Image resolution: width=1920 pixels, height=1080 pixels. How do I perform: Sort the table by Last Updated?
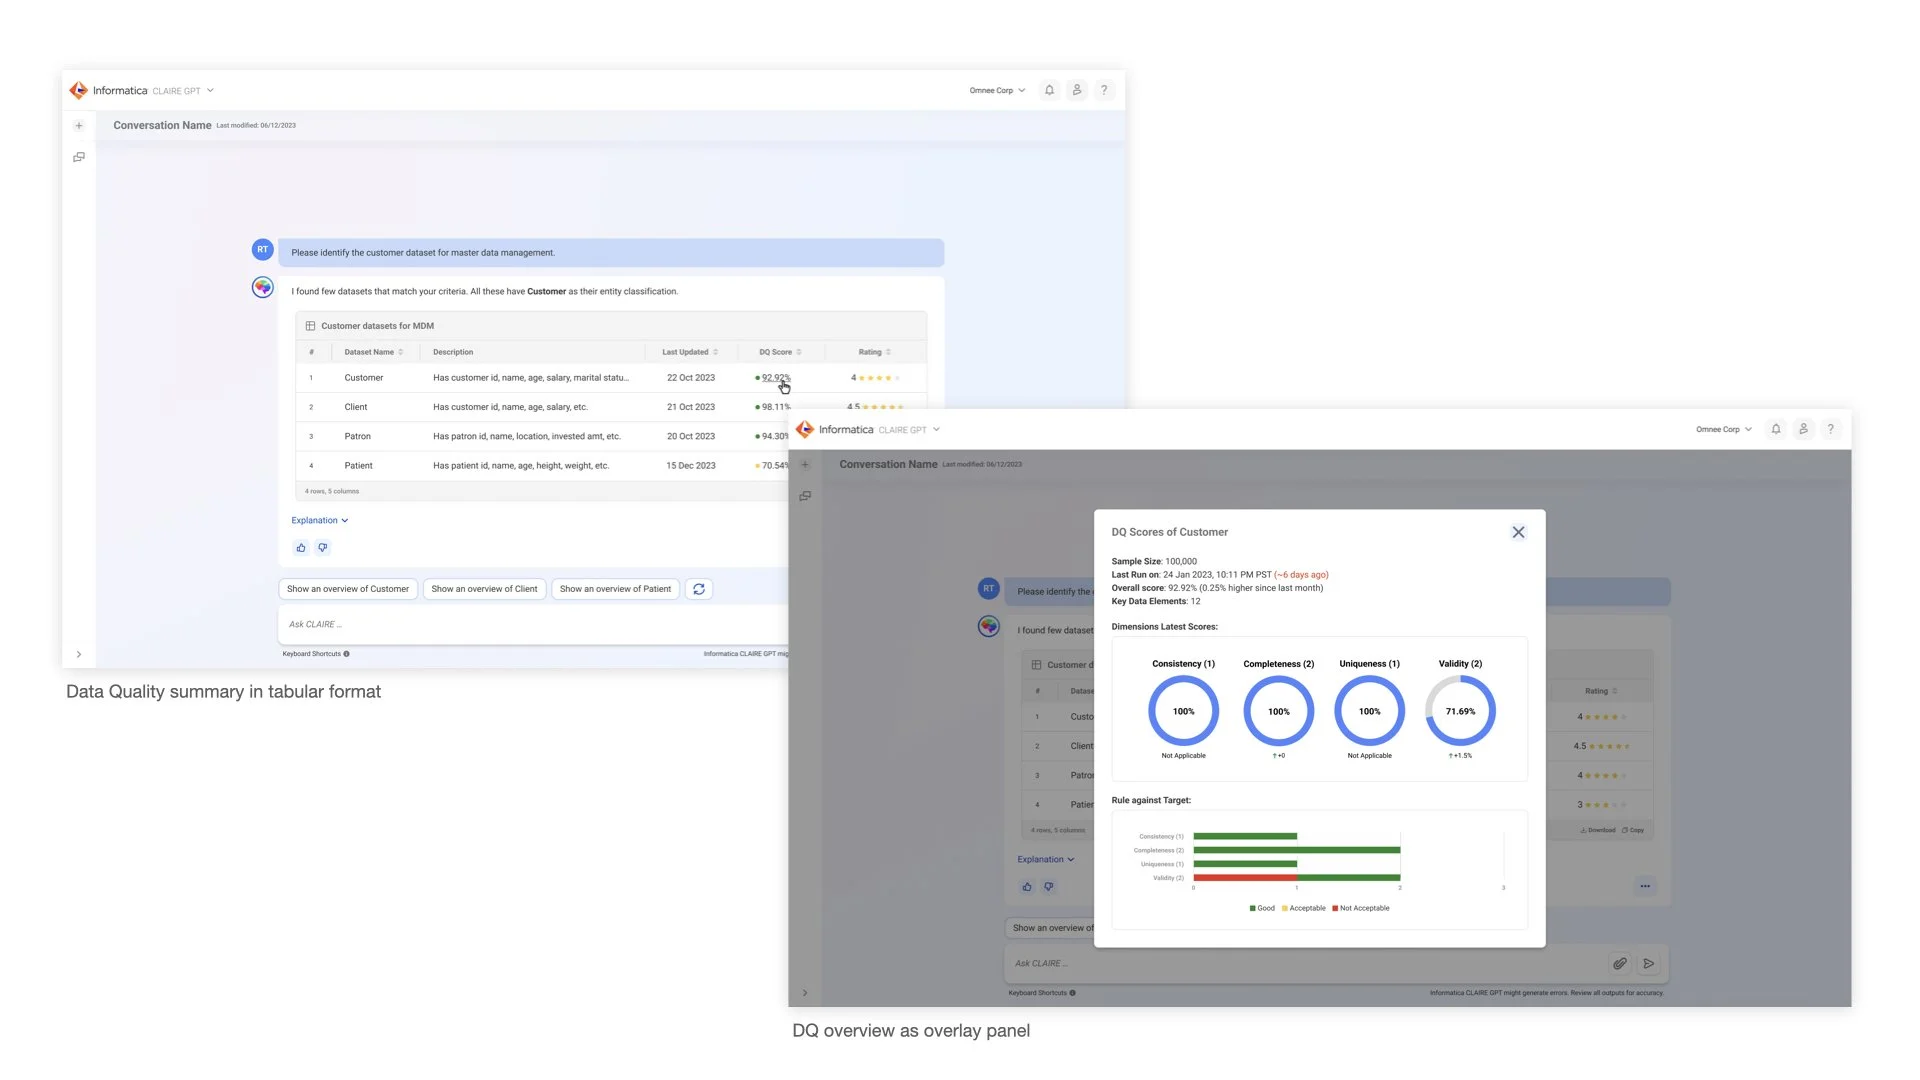tap(689, 352)
